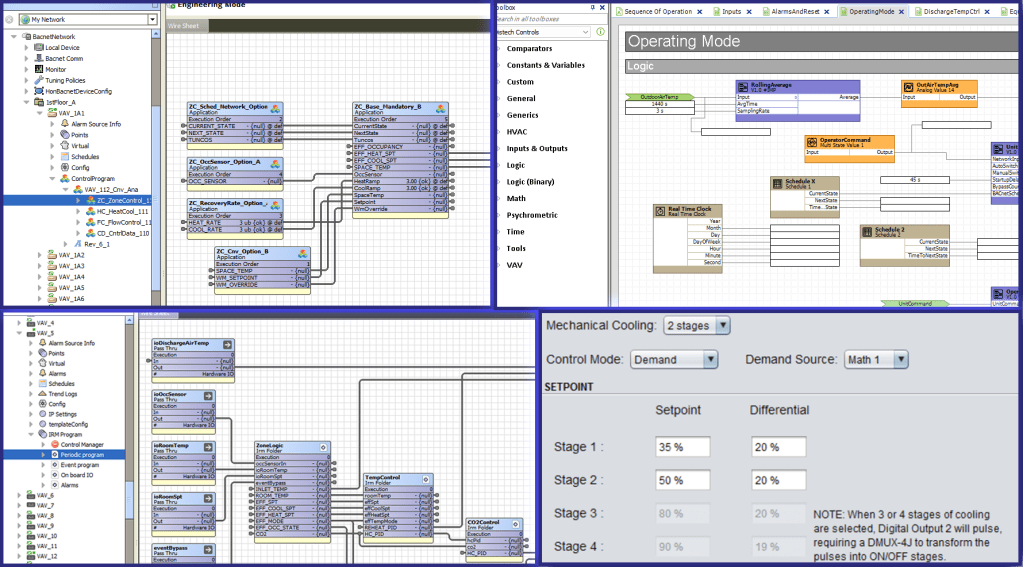Viewport: 1023px width, 567px height.
Task: Click the Schedule X block icon
Action: pyautogui.click(x=777, y=182)
